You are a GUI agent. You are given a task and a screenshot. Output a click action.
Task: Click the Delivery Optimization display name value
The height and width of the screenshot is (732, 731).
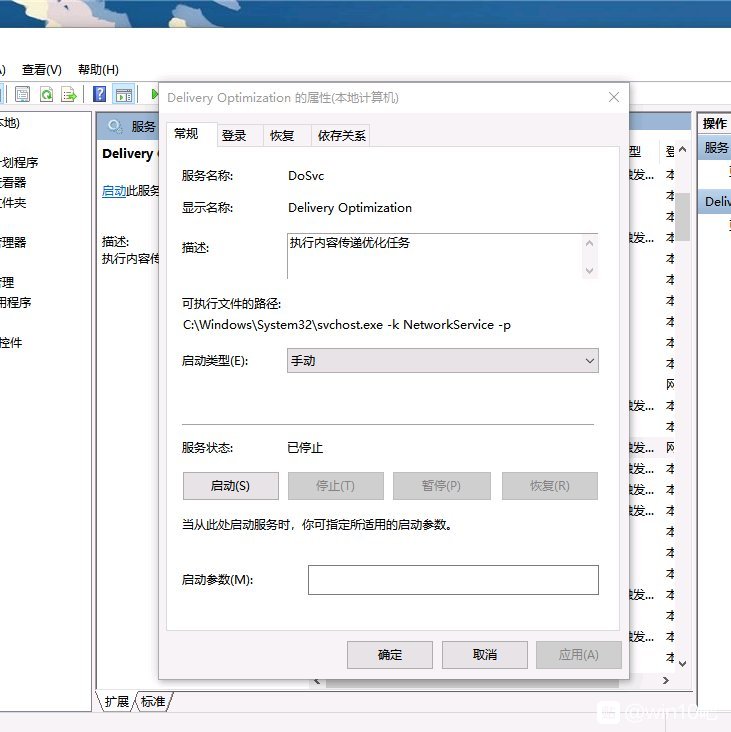[350, 208]
